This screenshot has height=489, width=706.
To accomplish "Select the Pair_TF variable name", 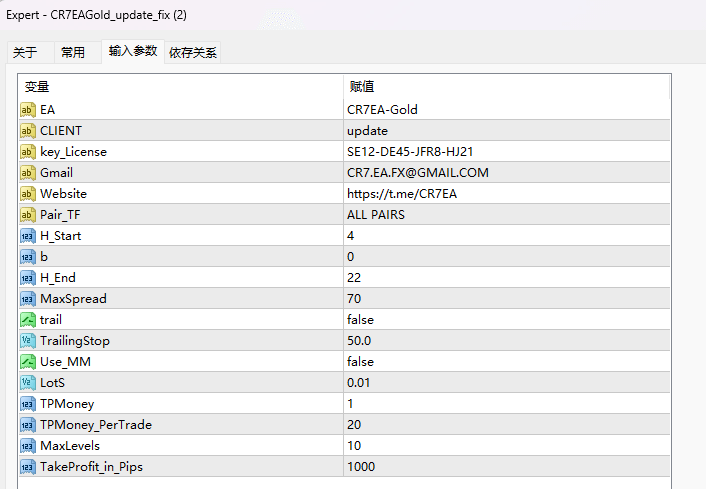I will point(60,215).
